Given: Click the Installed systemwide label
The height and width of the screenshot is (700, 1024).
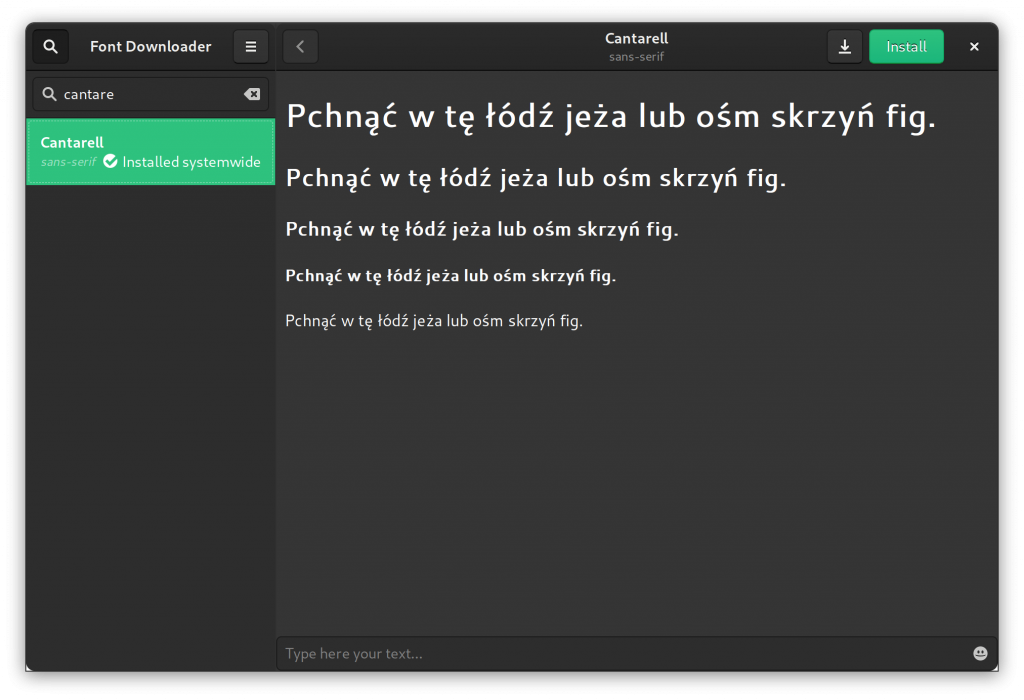Looking at the screenshot, I should (x=190, y=161).
